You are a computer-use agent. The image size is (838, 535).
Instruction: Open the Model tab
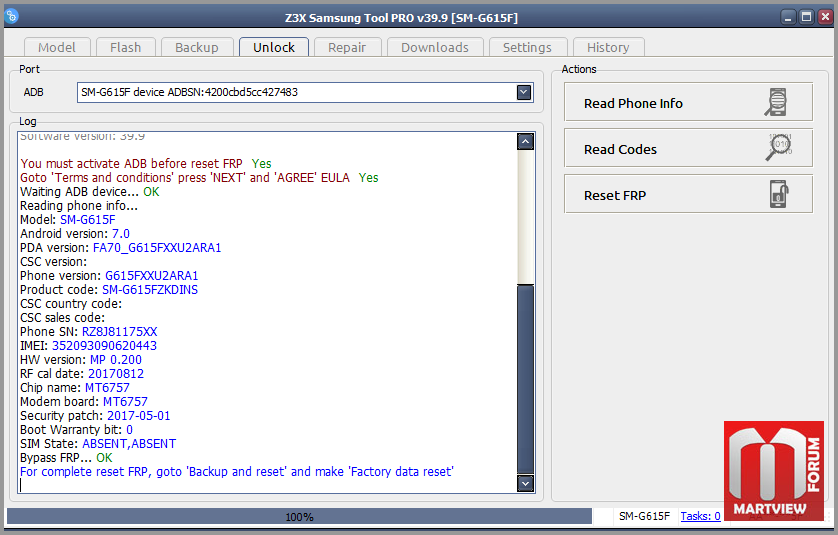pos(57,48)
